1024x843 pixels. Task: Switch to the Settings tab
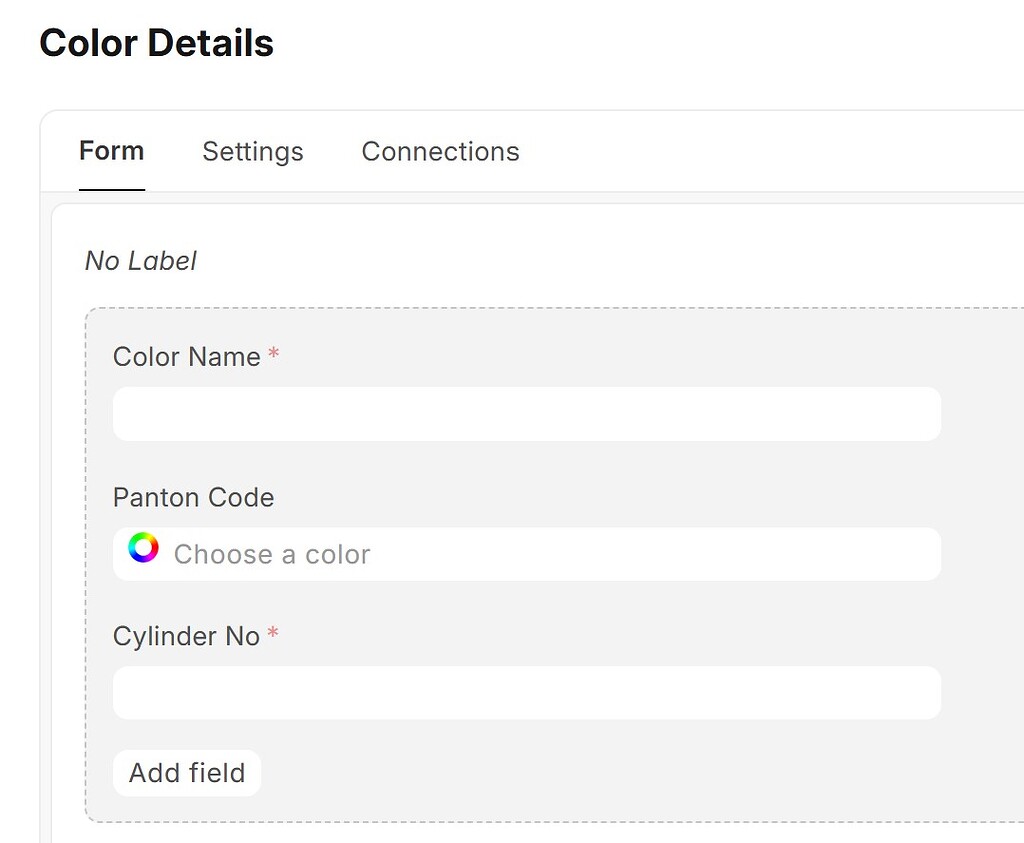[x=252, y=151]
